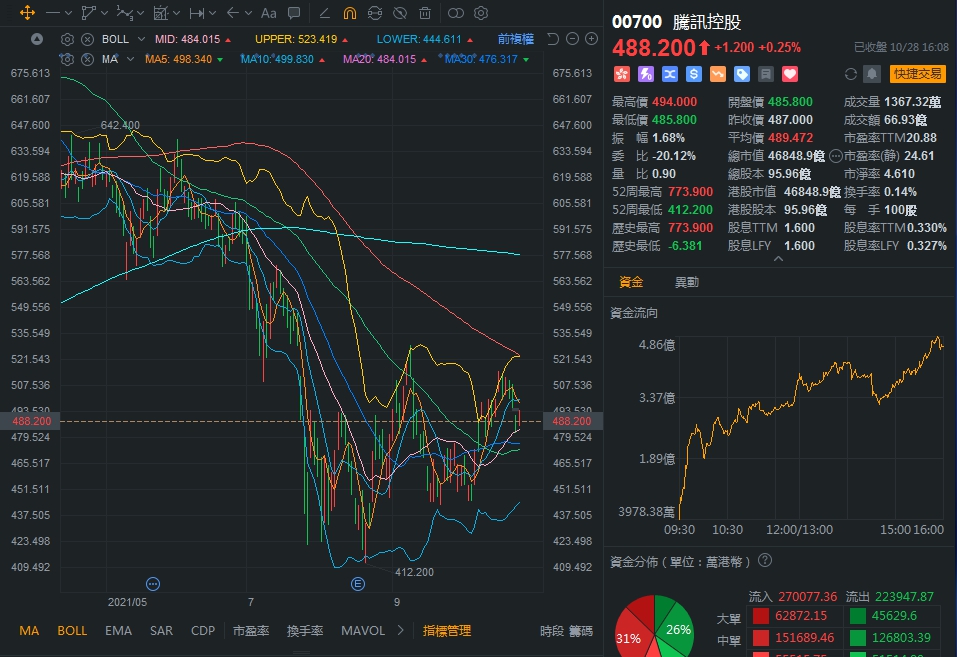Image resolution: width=957 pixels, height=657 pixels.
Task: Click the orange down-trend badge icon
Action: [x=718, y=74]
